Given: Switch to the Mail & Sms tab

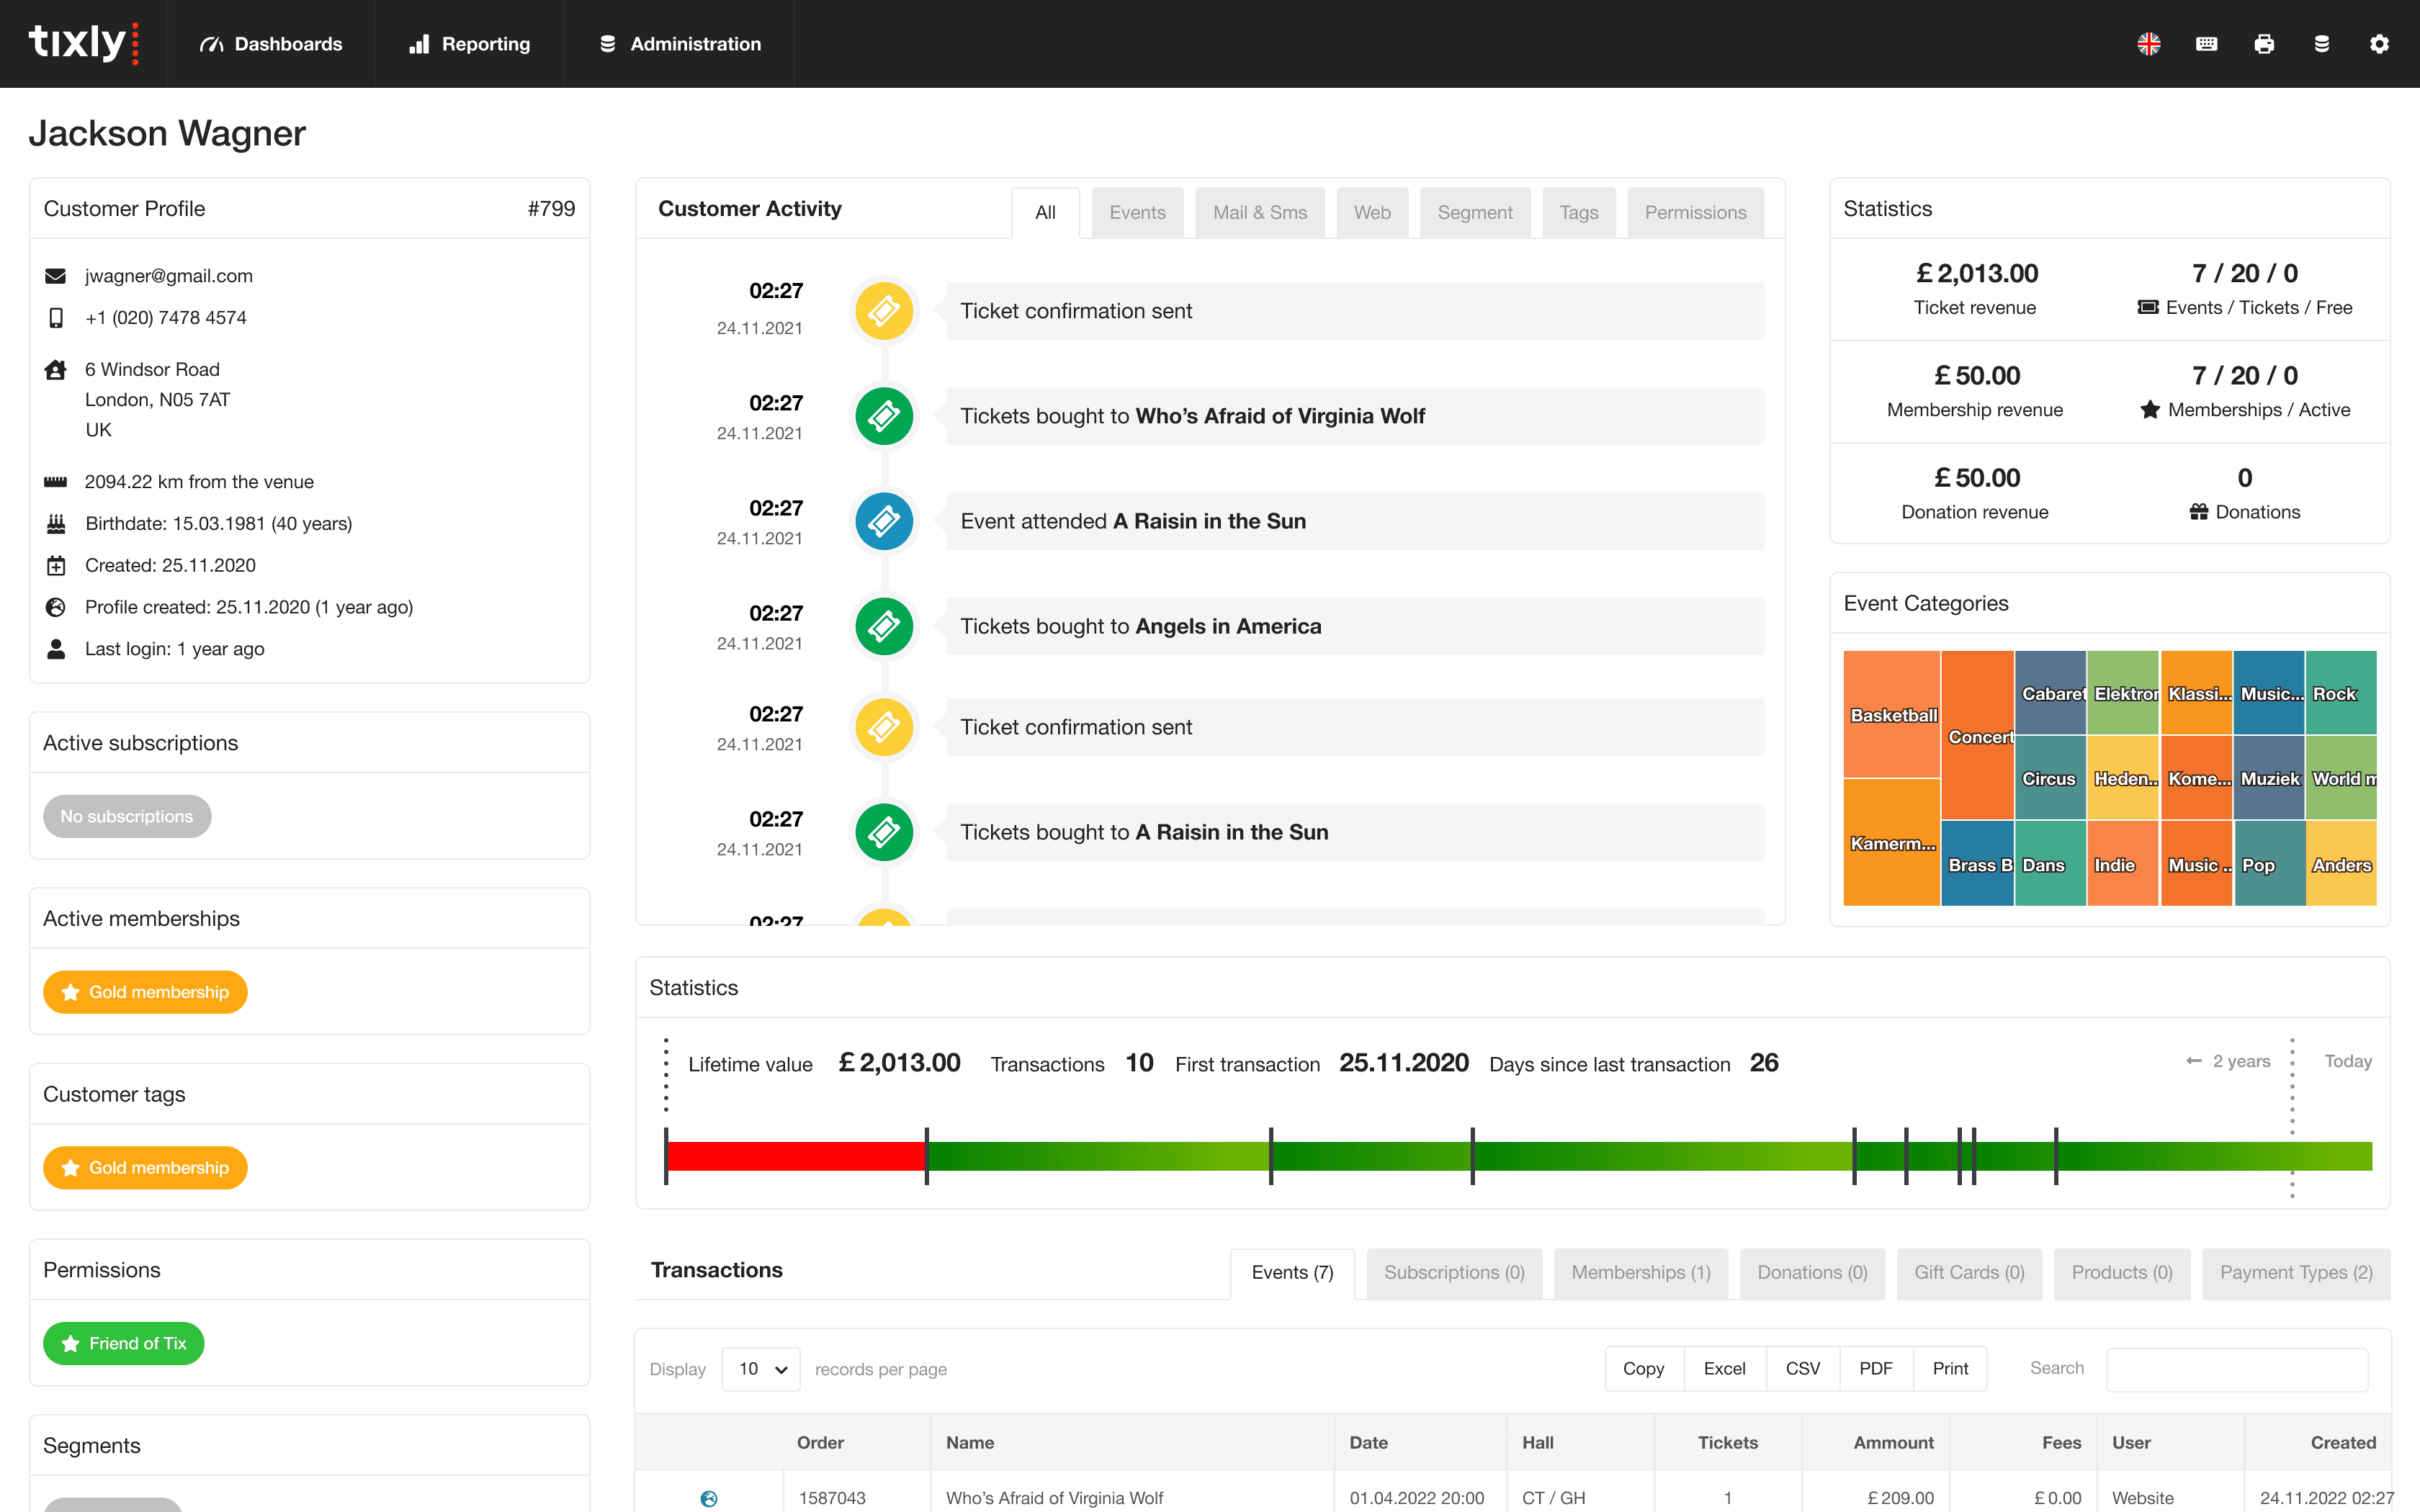Looking at the screenshot, I should [1259, 212].
